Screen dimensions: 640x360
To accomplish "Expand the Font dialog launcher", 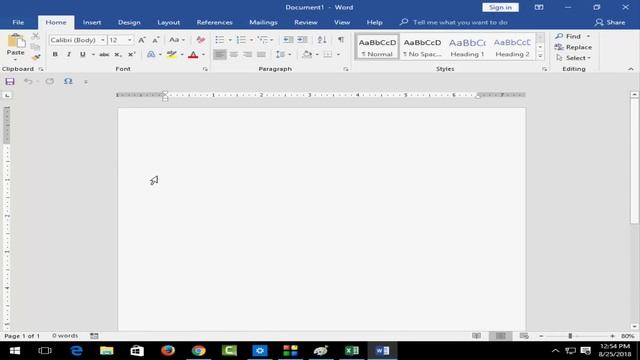I will click(205, 69).
